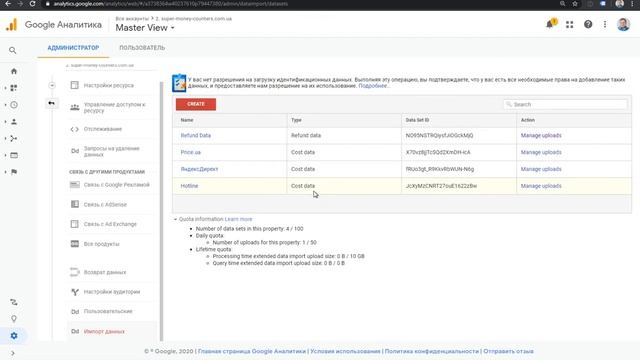Open Запросы на удаление данных
The width and height of the screenshot is (640, 360).
pos(112,151)
